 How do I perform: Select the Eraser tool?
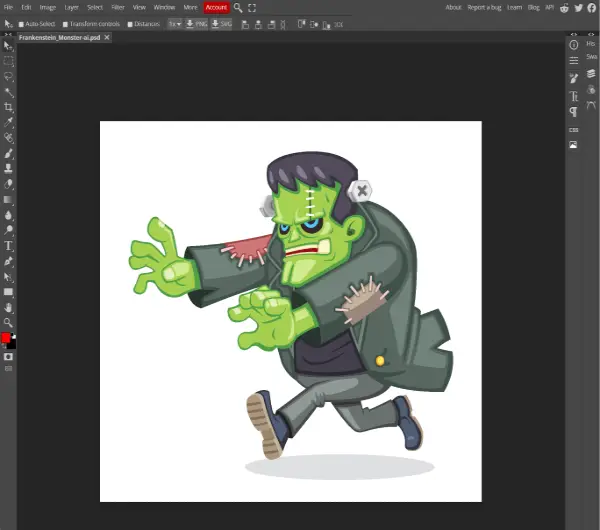point(8,184)
